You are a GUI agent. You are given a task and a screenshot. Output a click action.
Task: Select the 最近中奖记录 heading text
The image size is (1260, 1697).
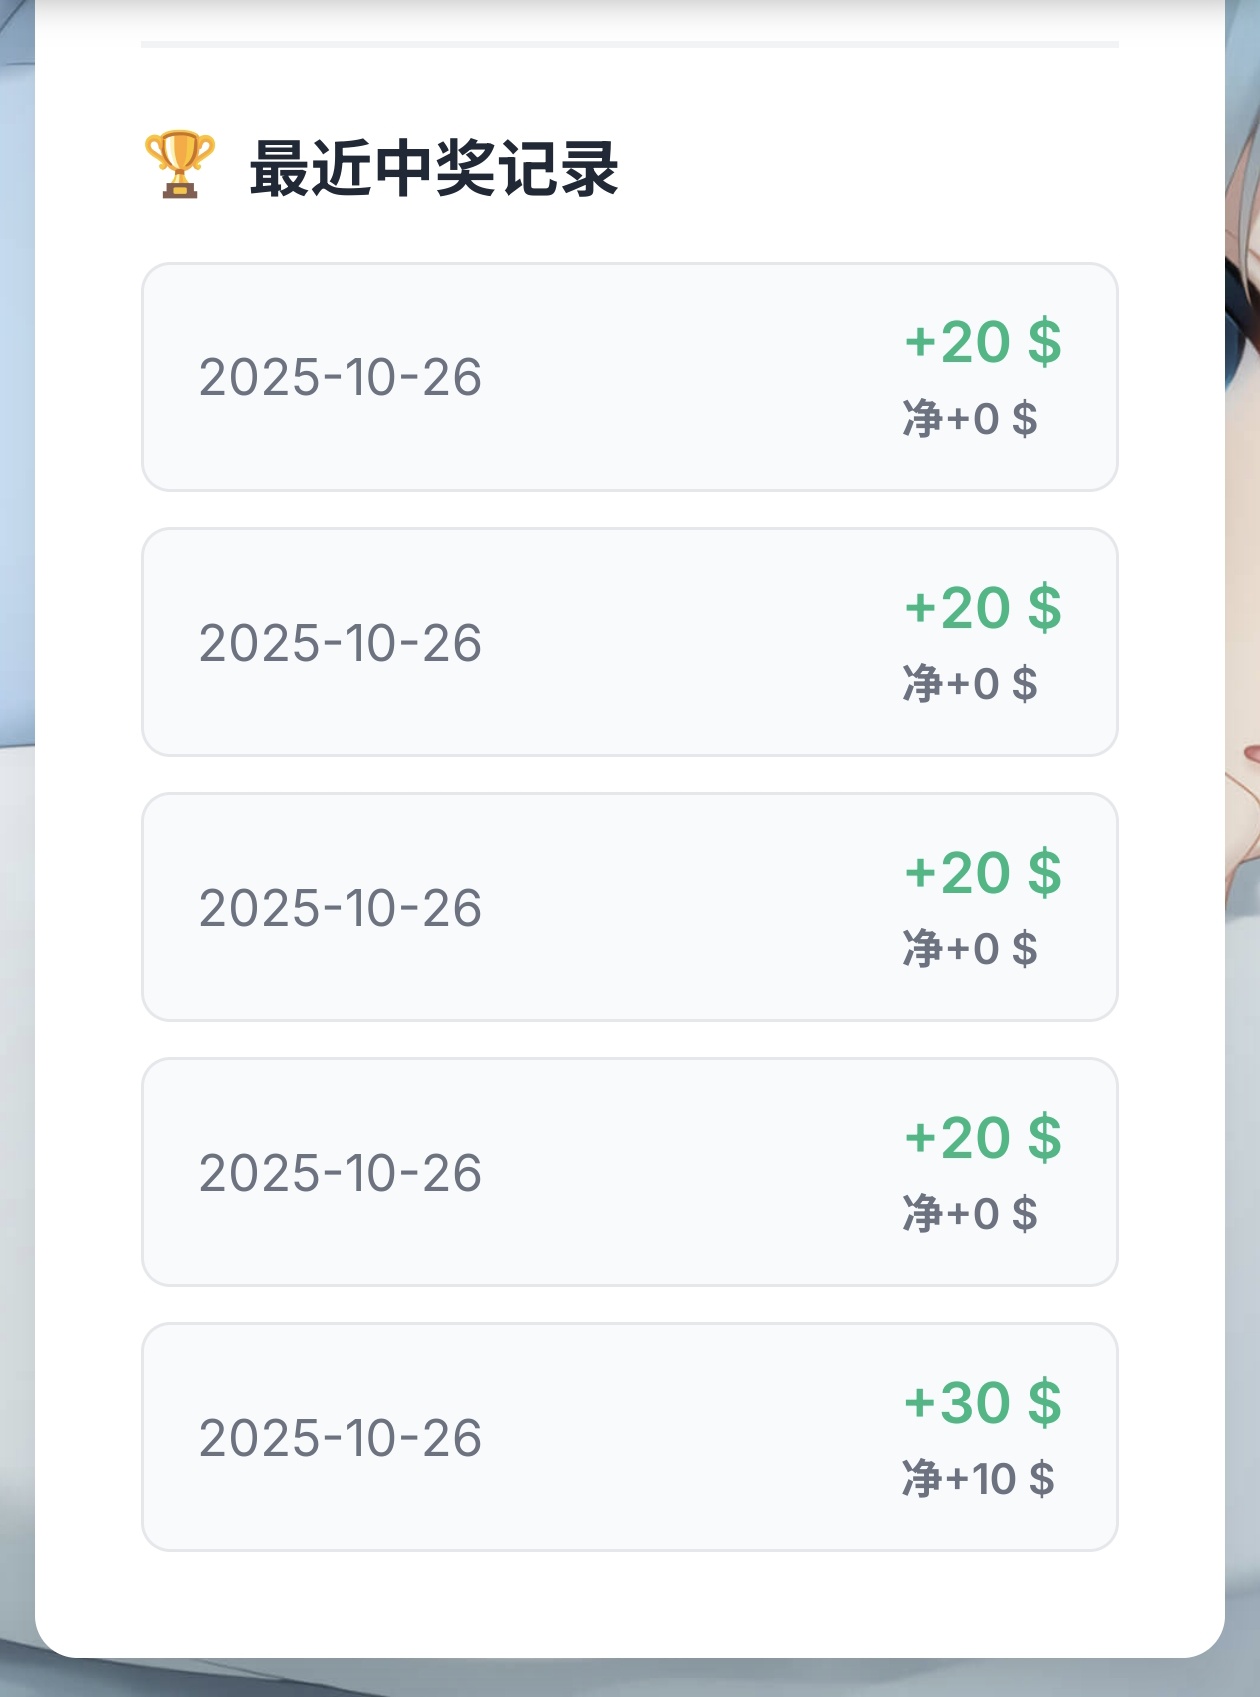(x=434, y=168)
